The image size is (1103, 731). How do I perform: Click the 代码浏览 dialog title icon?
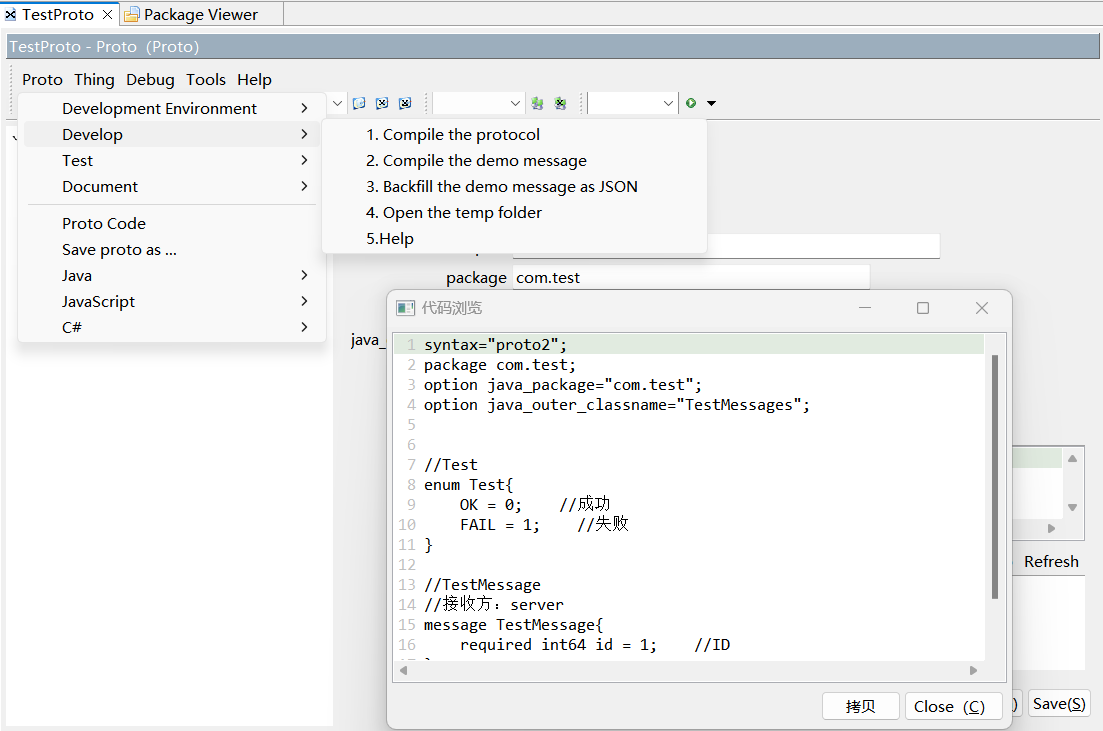[405, 308]
